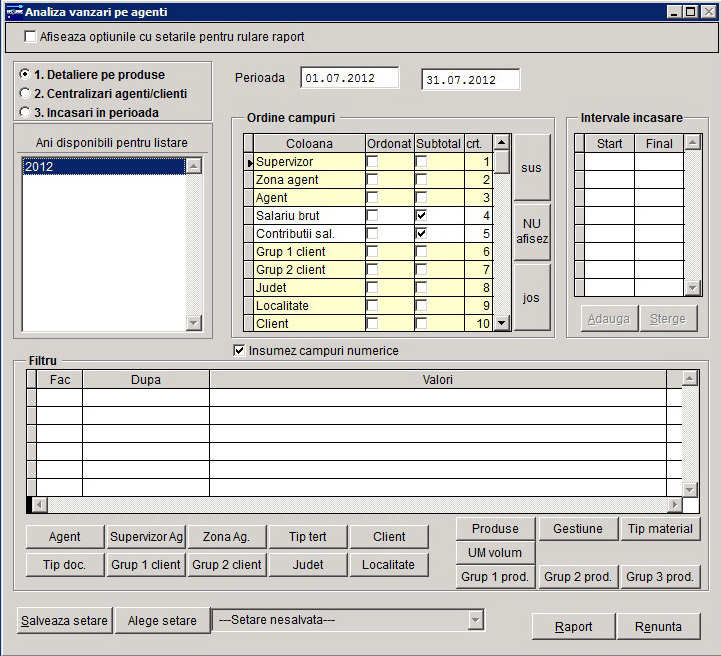Click the Start column header in Intervale incasare
The image size is (721, 656).
(609, 143)
